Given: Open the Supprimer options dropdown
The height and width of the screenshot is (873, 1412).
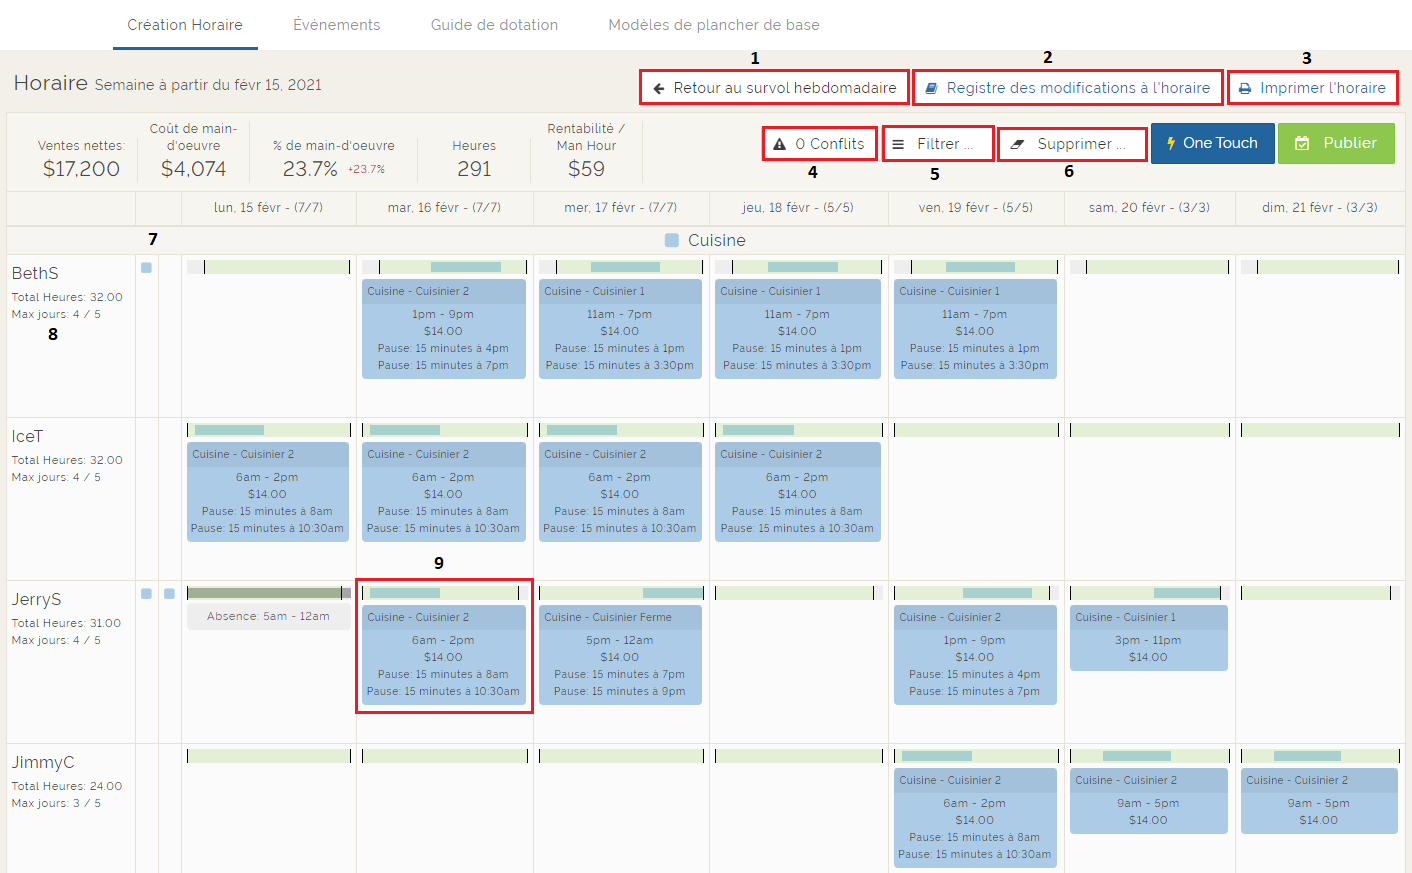Looking at the screenshot, I should pos(1072,143).
